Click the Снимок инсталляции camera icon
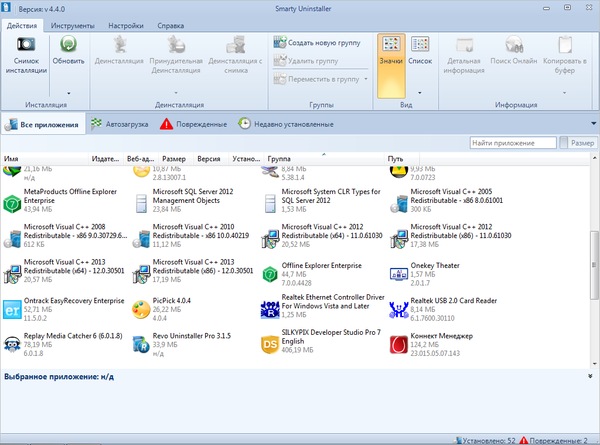Viewport: 600px width, 445px height. pos(26,45)
